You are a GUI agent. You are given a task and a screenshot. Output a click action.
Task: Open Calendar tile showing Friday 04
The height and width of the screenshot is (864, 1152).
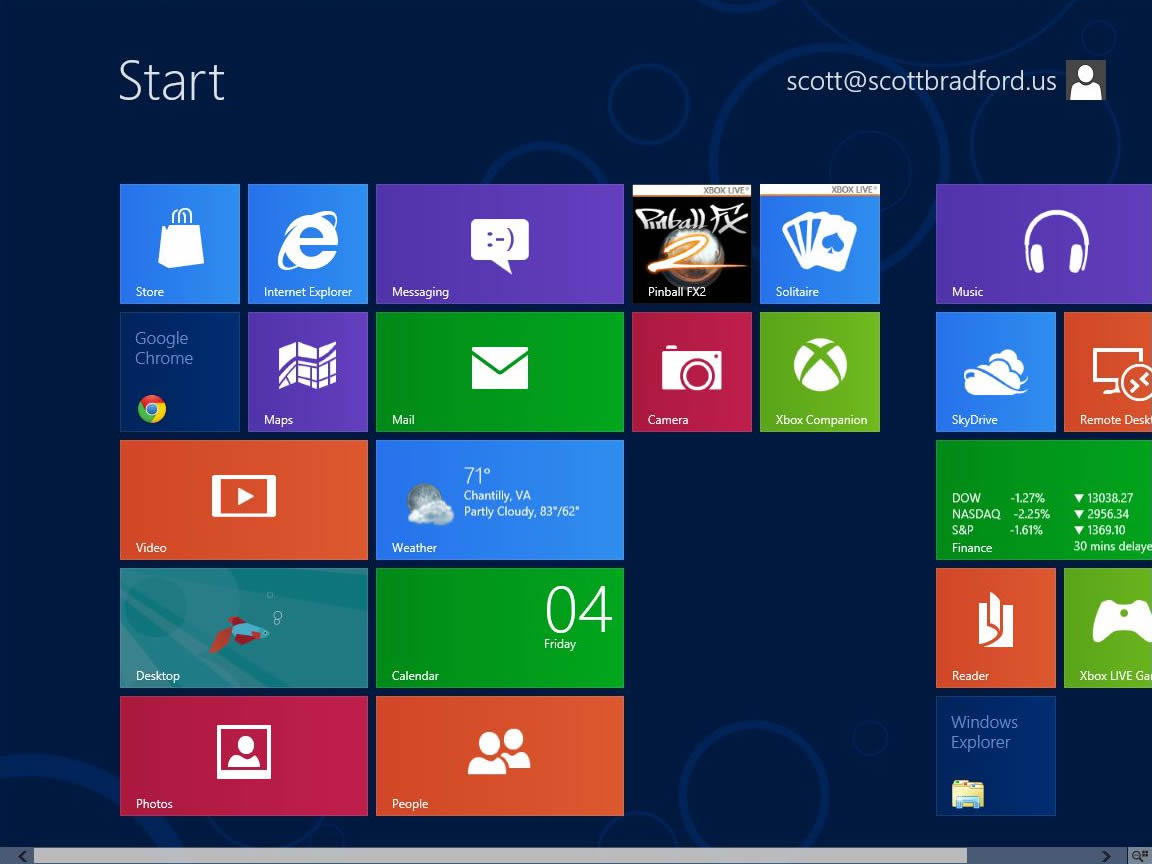tap(500, 628)
